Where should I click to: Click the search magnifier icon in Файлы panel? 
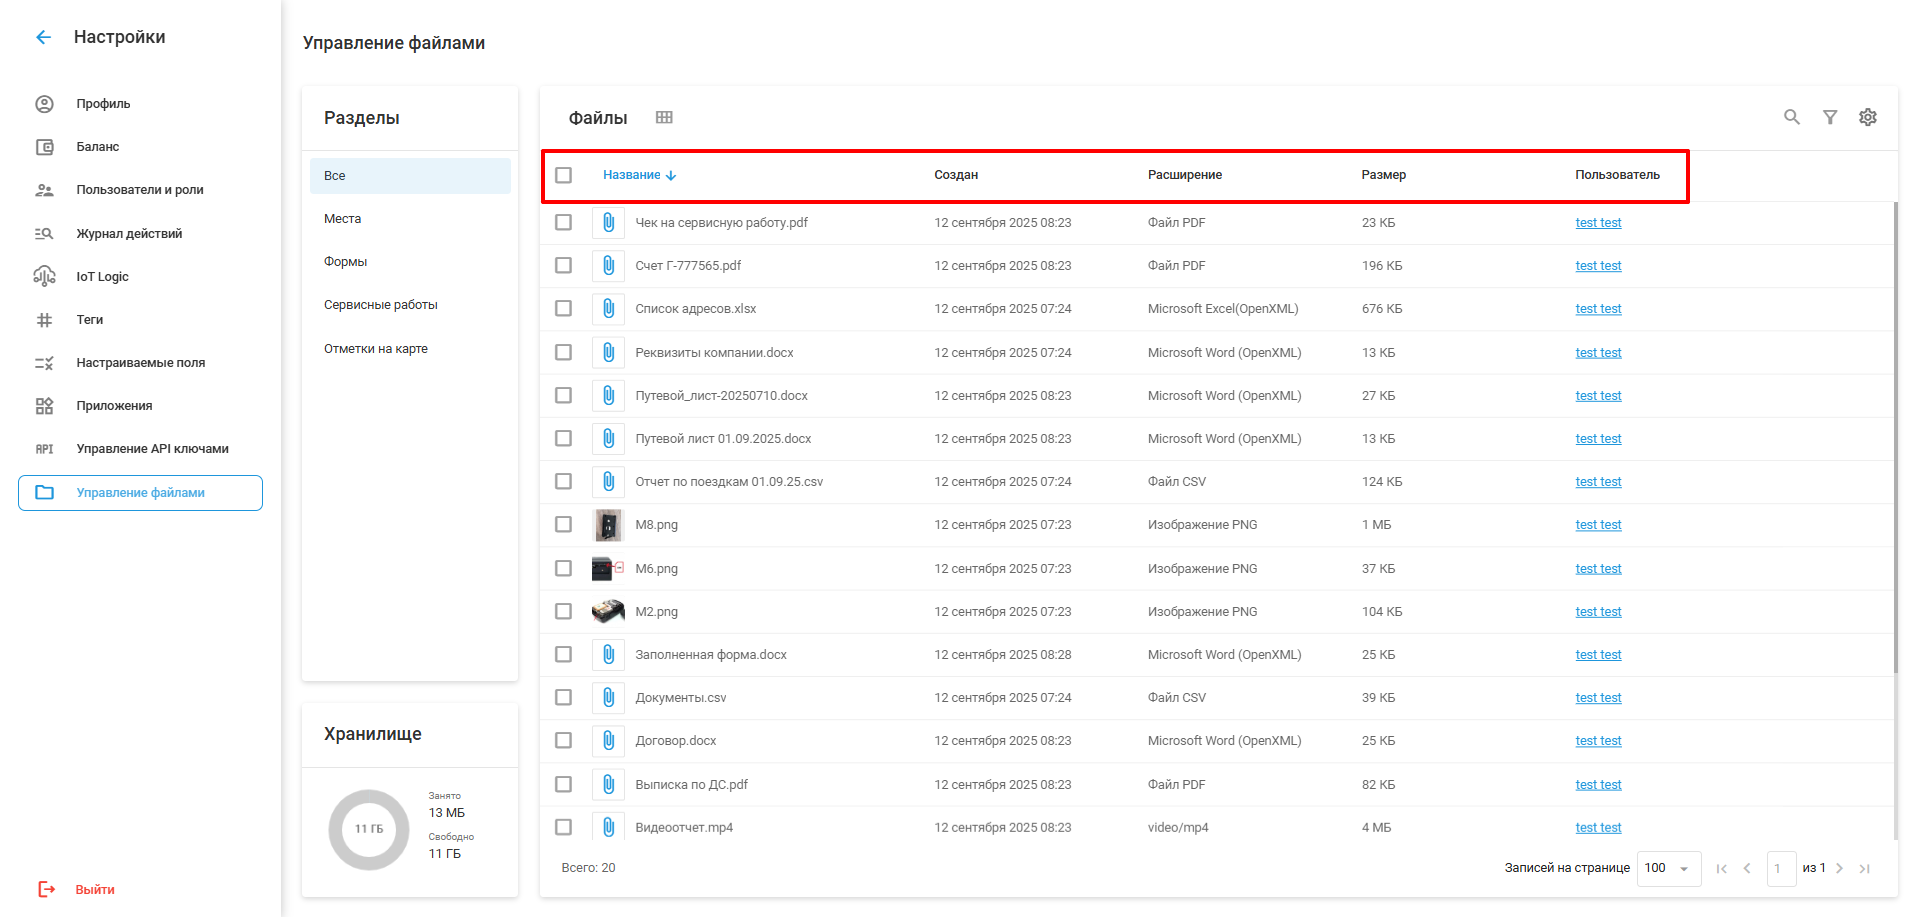1791,117
